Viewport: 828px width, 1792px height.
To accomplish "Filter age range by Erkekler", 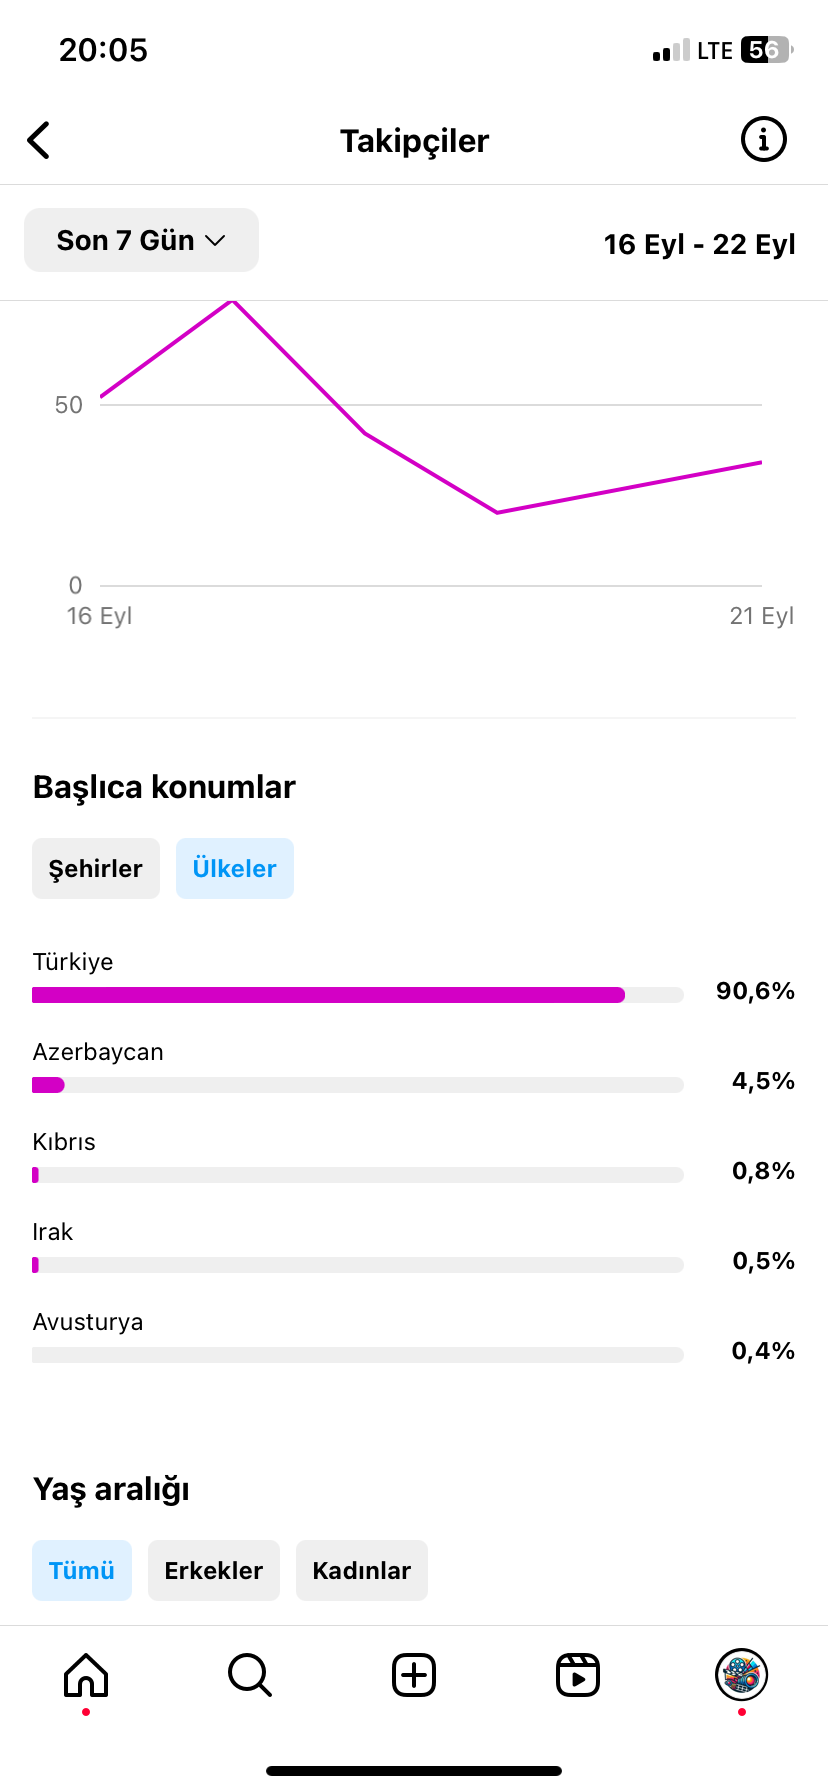I will pos(214,1570).
